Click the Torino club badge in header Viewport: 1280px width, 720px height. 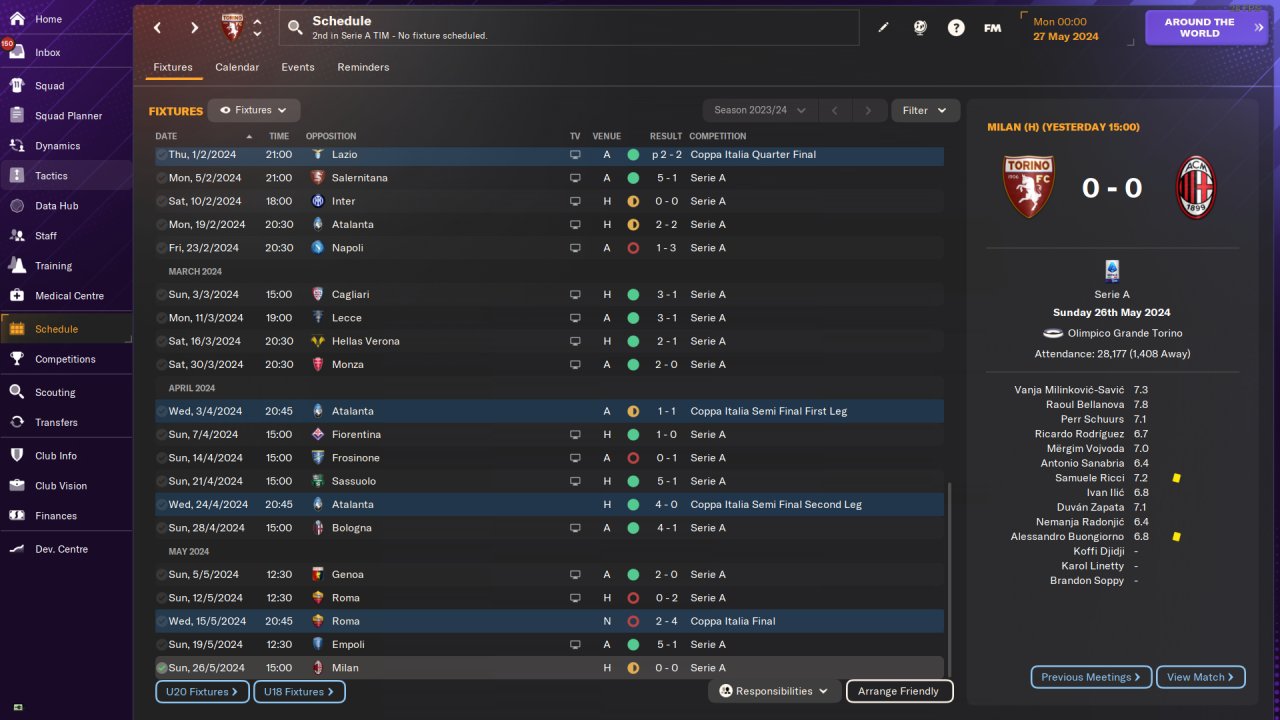(x=232, y=27)
